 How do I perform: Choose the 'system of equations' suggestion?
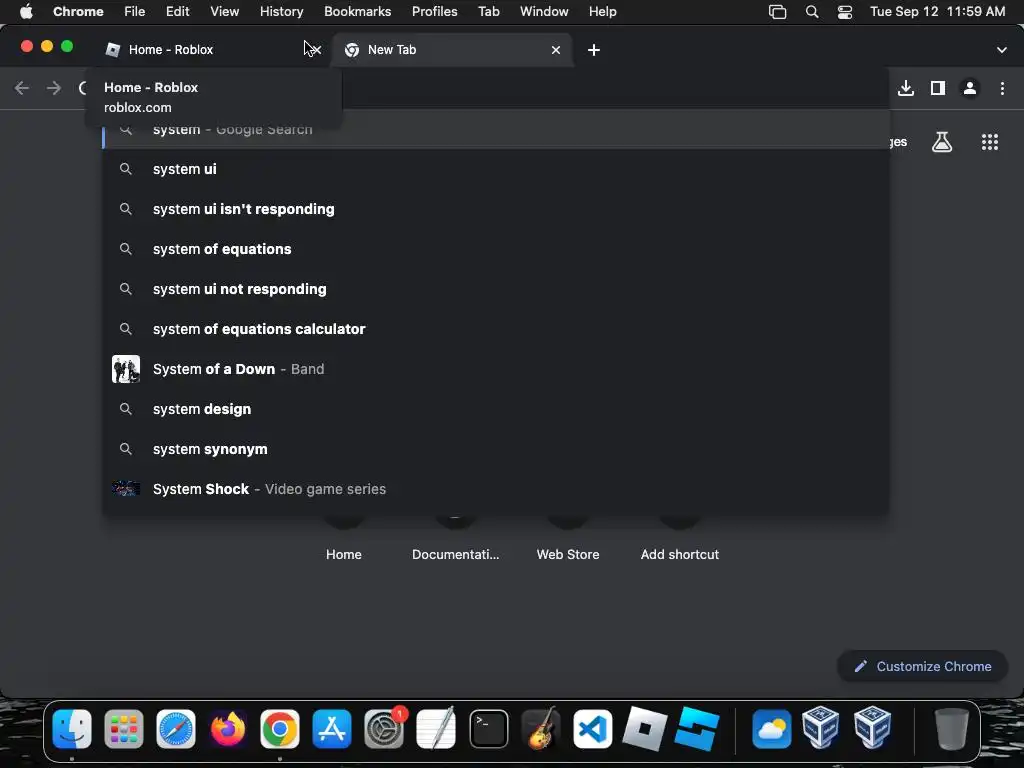[x=496, y=249]
